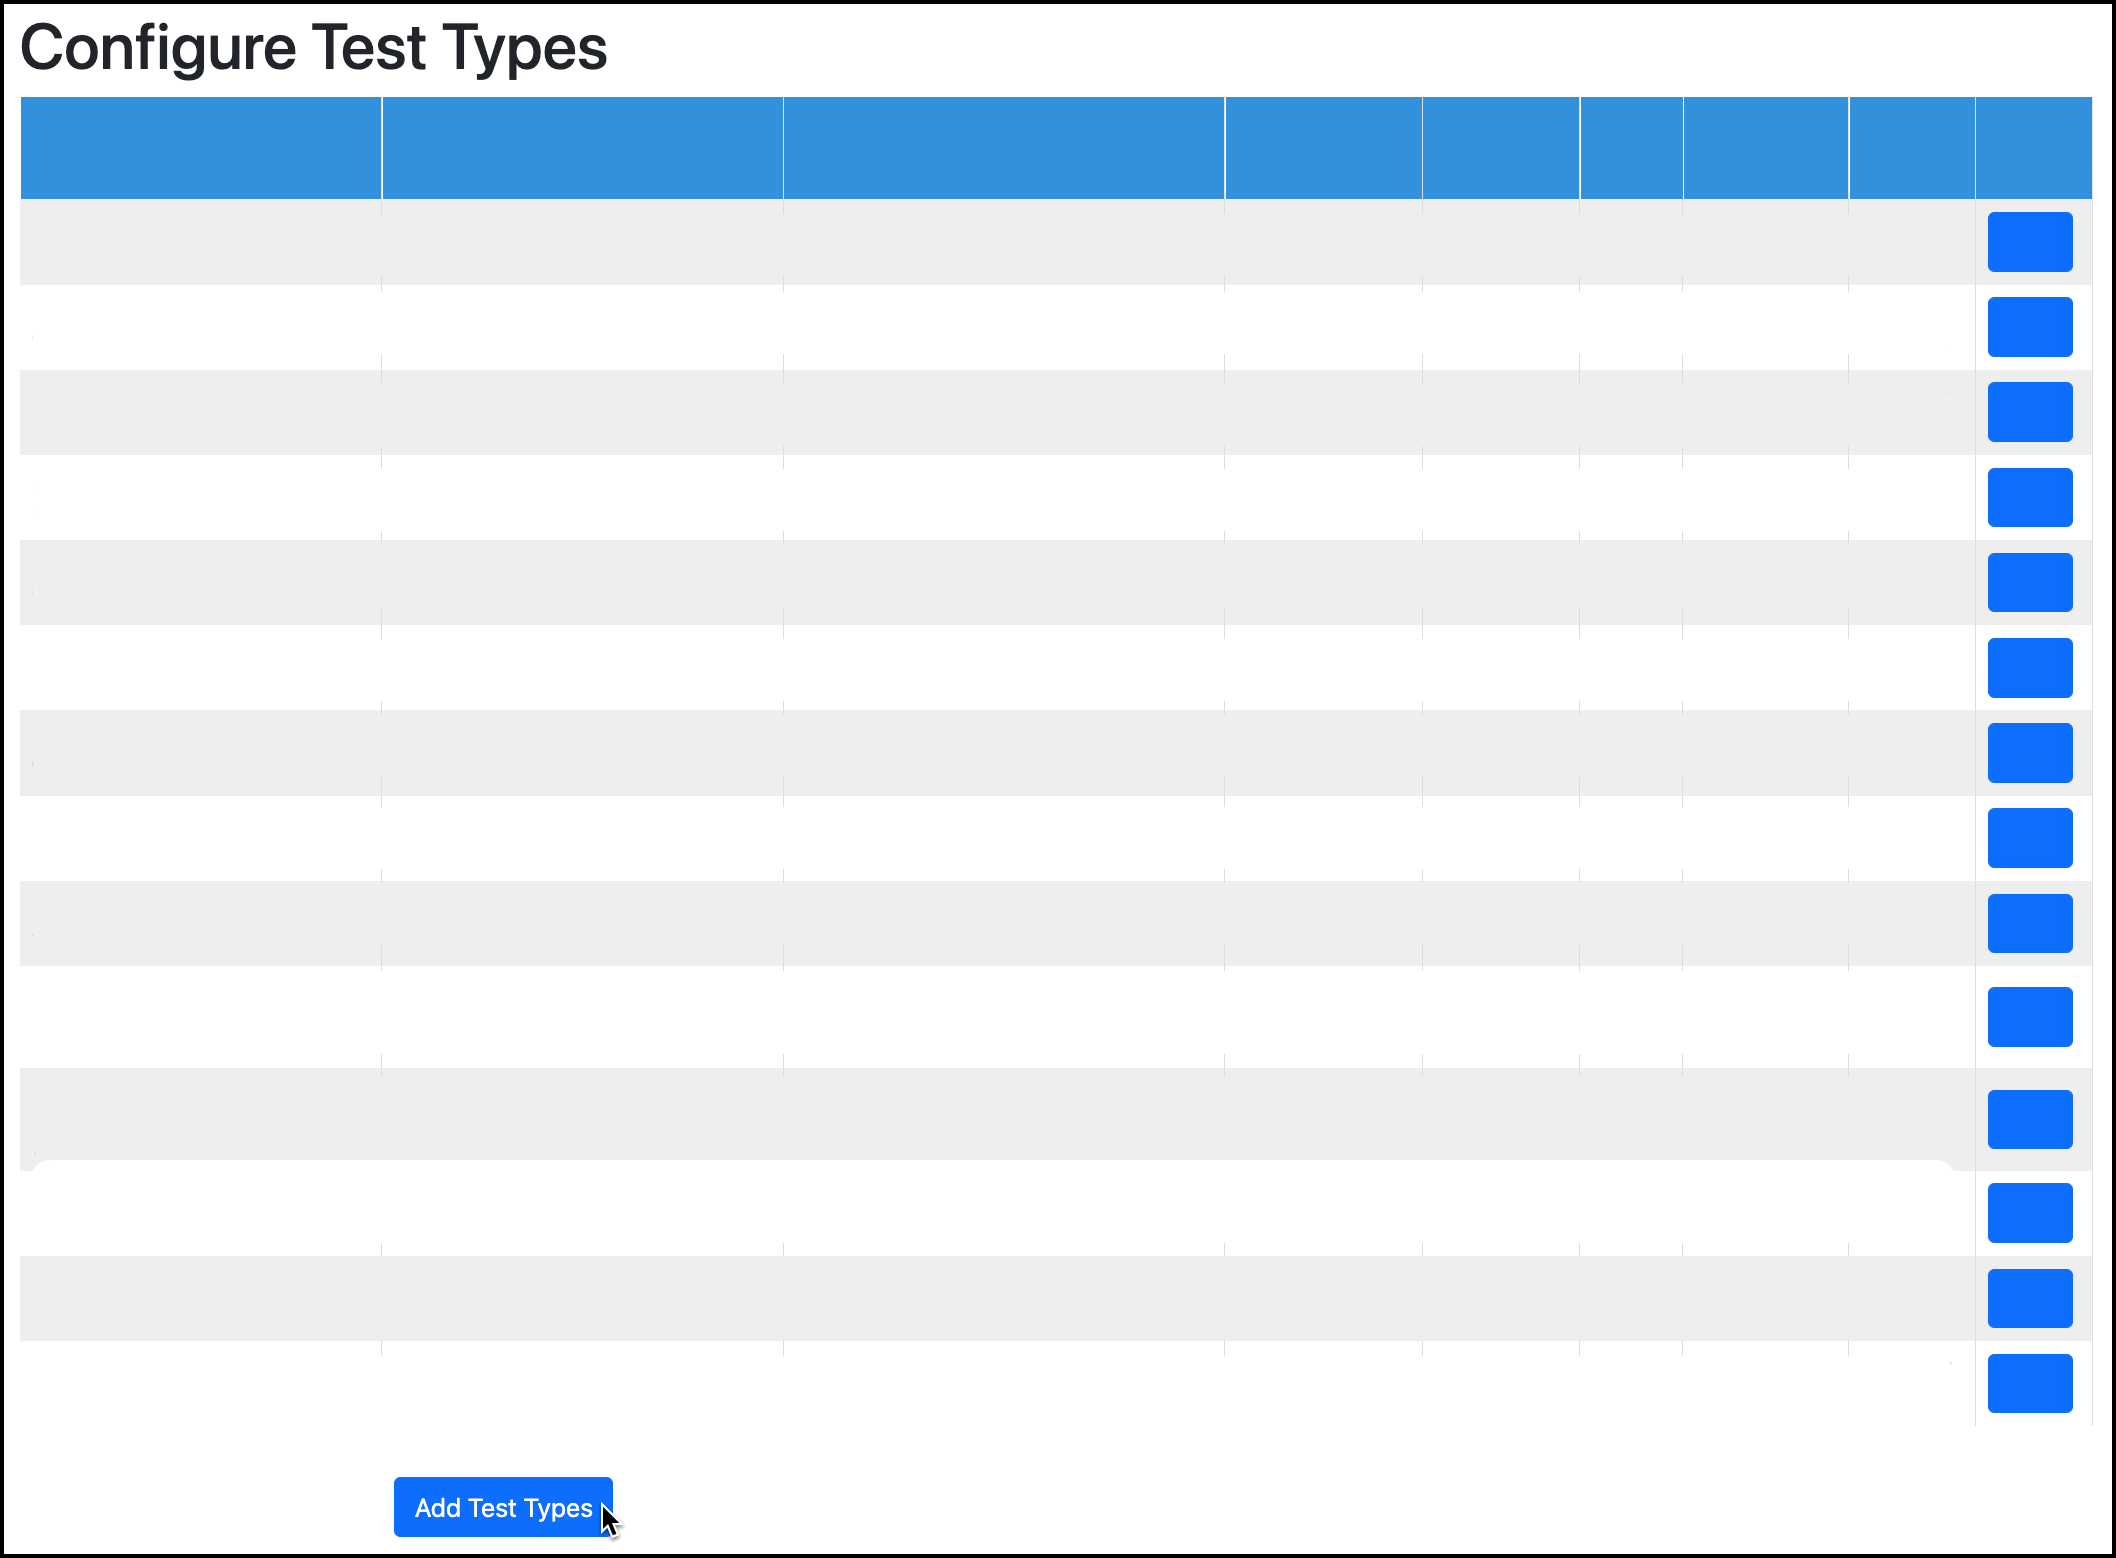
Task: Click the Add Test Types button
Action: click(503, 1507)
